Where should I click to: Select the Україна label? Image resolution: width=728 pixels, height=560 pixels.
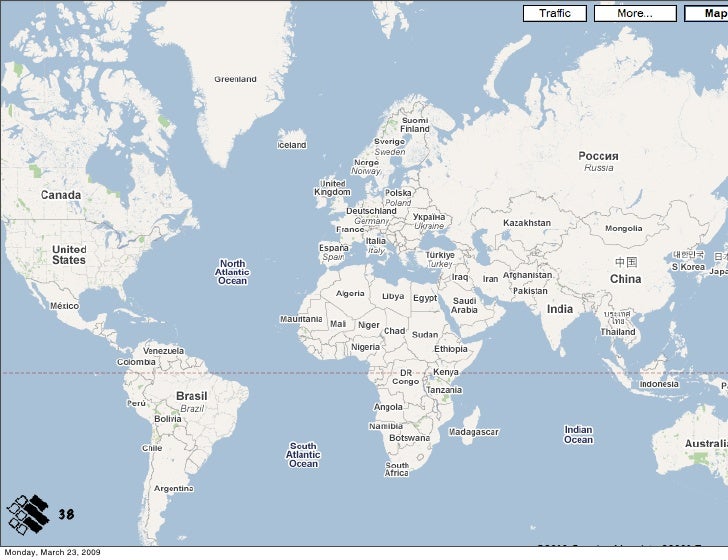429,217
